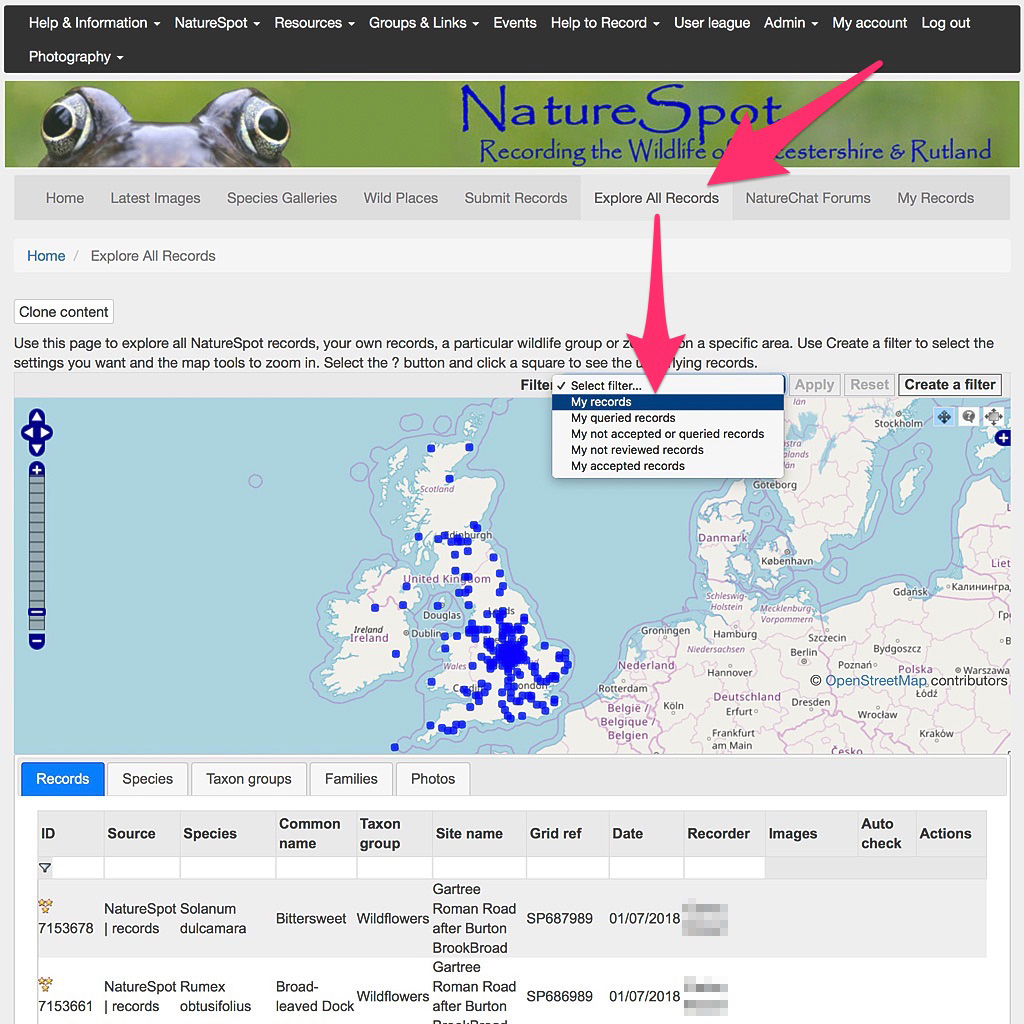Go to the Species Galleries page
The height and width of the screenshot is (1024, 1024).
point(282,198)
